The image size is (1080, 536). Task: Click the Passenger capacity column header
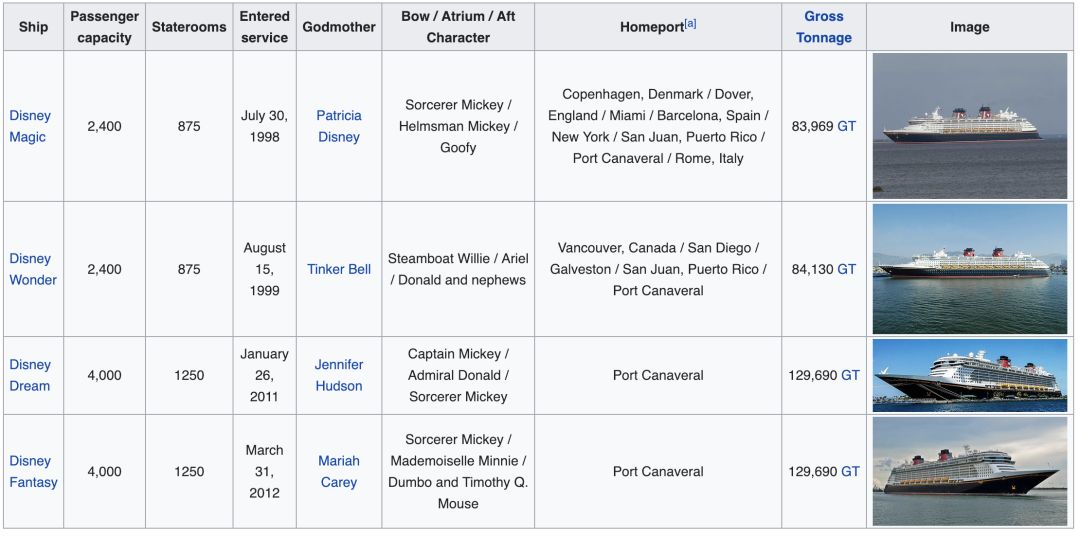pyautogui.click(x=104, y=27)
